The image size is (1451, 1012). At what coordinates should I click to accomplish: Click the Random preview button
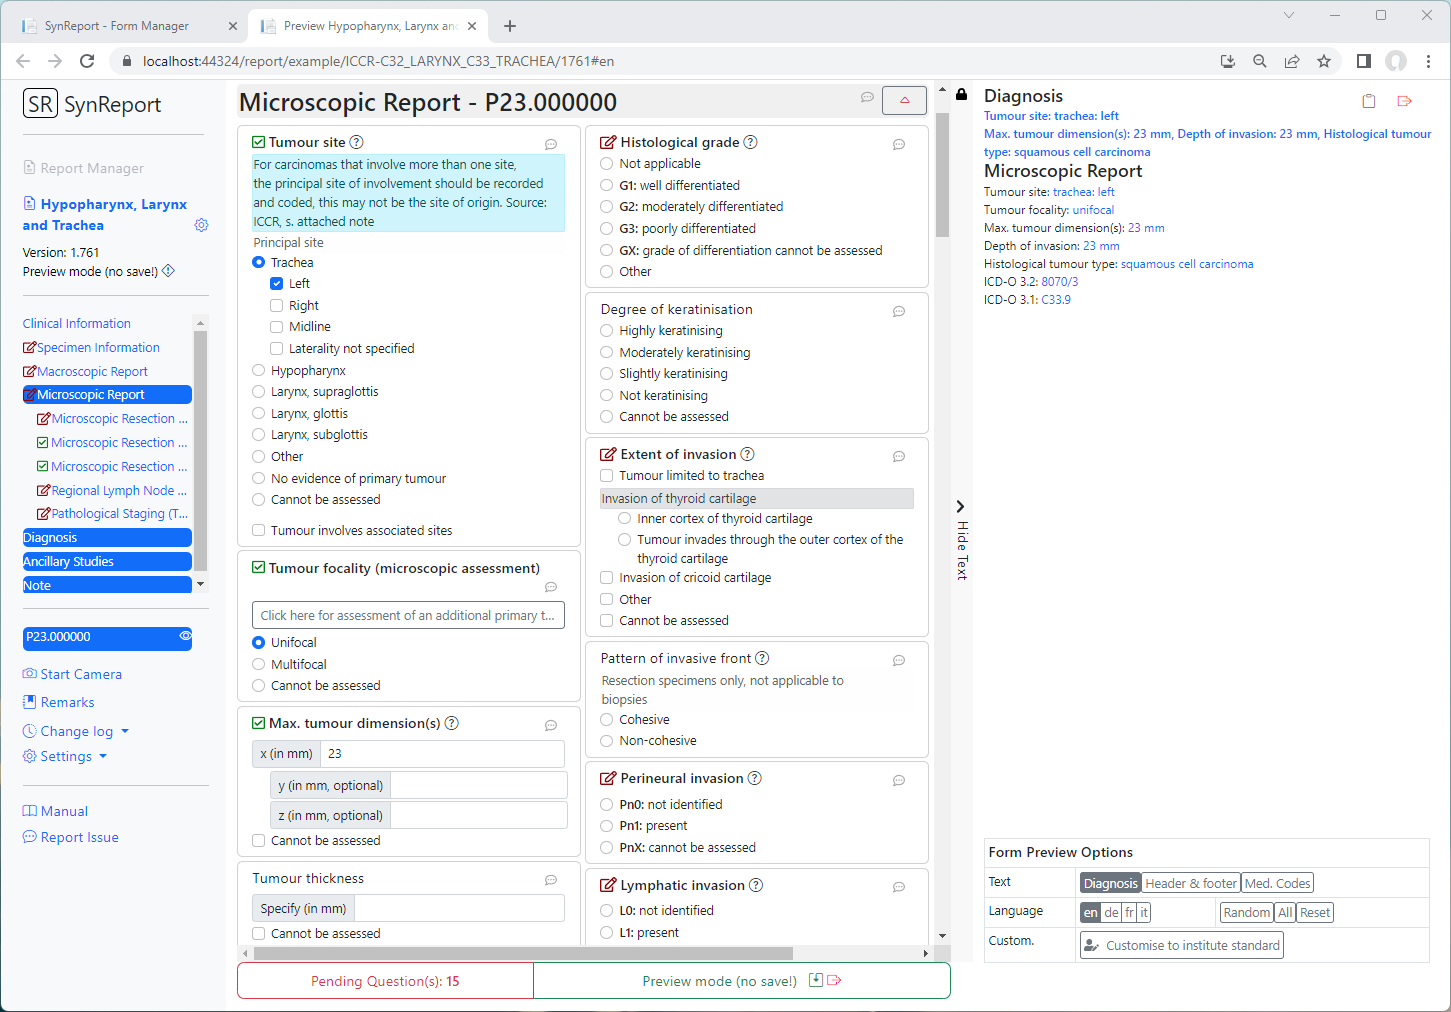[x=1246, y=912]
